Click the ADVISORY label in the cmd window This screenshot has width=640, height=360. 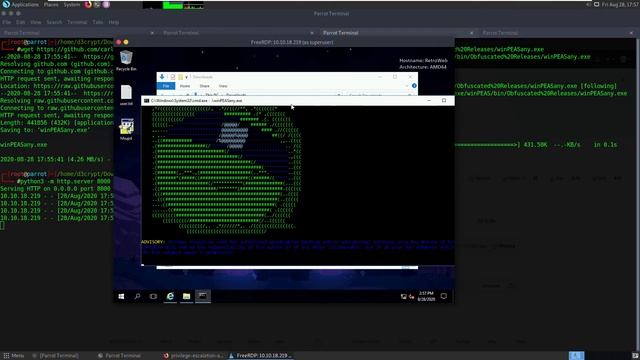tap(153, 242)
